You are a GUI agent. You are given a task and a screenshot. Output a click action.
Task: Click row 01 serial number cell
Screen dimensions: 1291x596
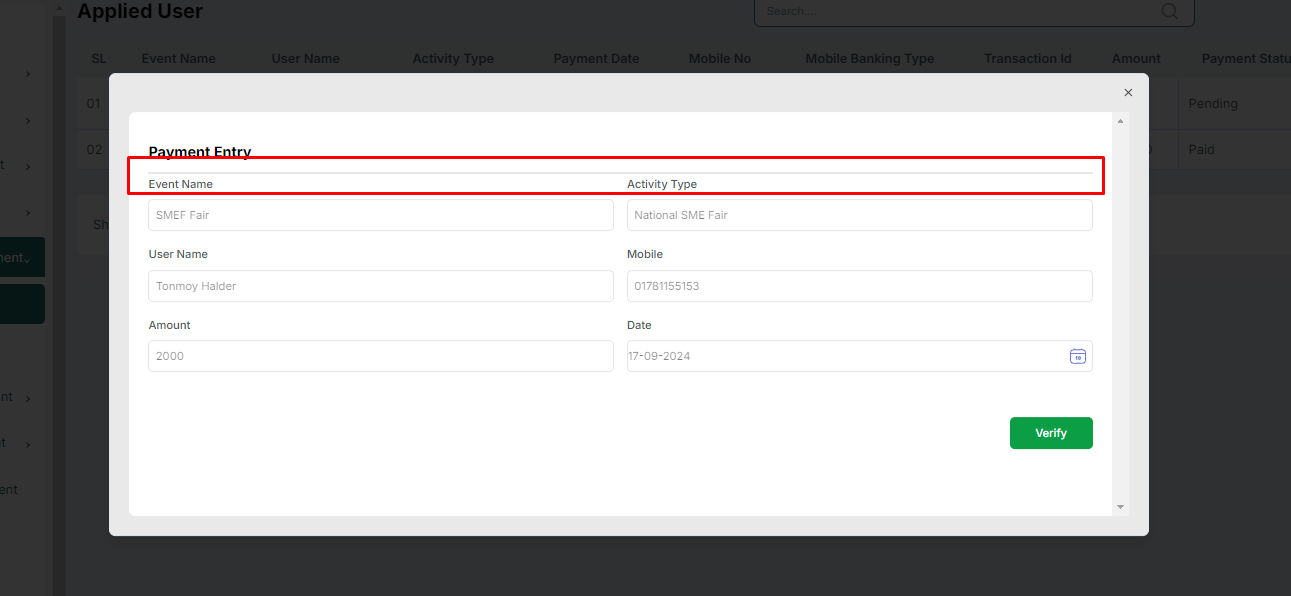click(x=93, y=104)
